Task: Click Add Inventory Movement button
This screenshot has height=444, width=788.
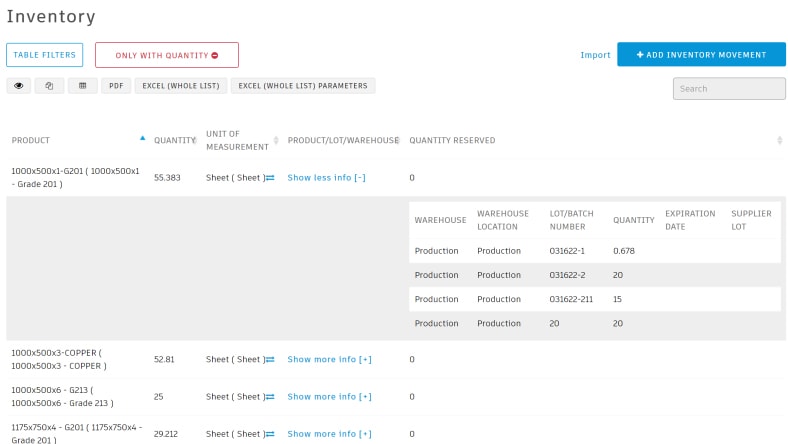Action: click(701, 55)
